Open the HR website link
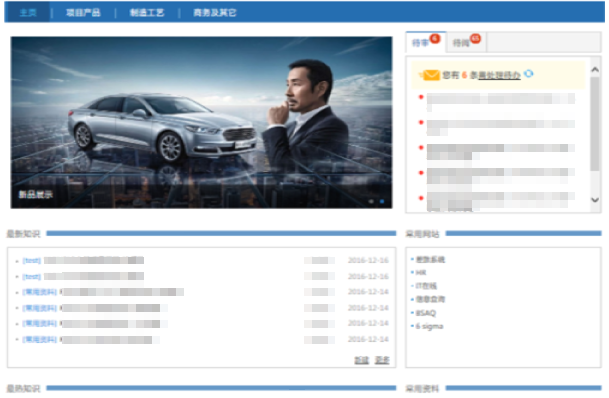 click(421, 273)
